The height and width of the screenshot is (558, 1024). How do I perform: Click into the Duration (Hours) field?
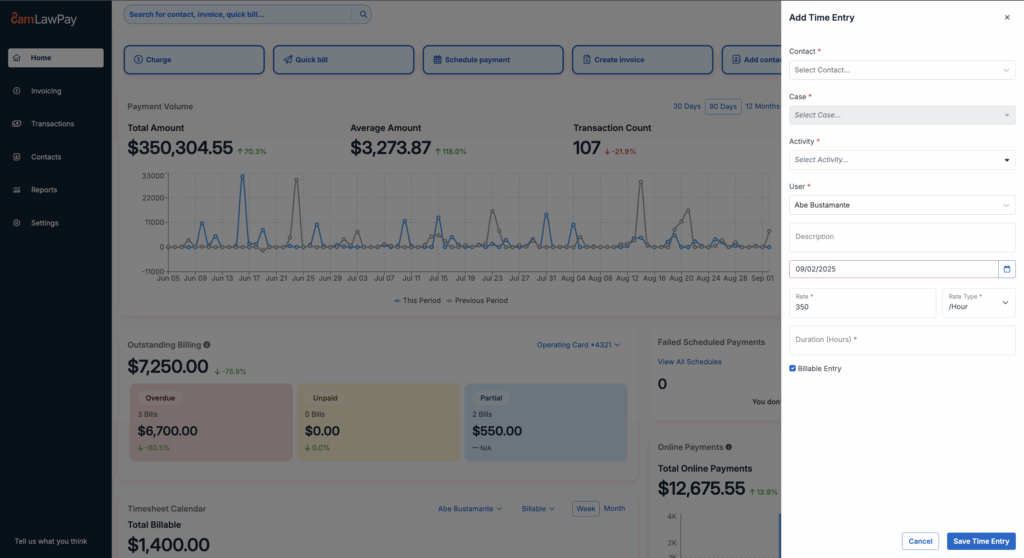click(901, 340)
